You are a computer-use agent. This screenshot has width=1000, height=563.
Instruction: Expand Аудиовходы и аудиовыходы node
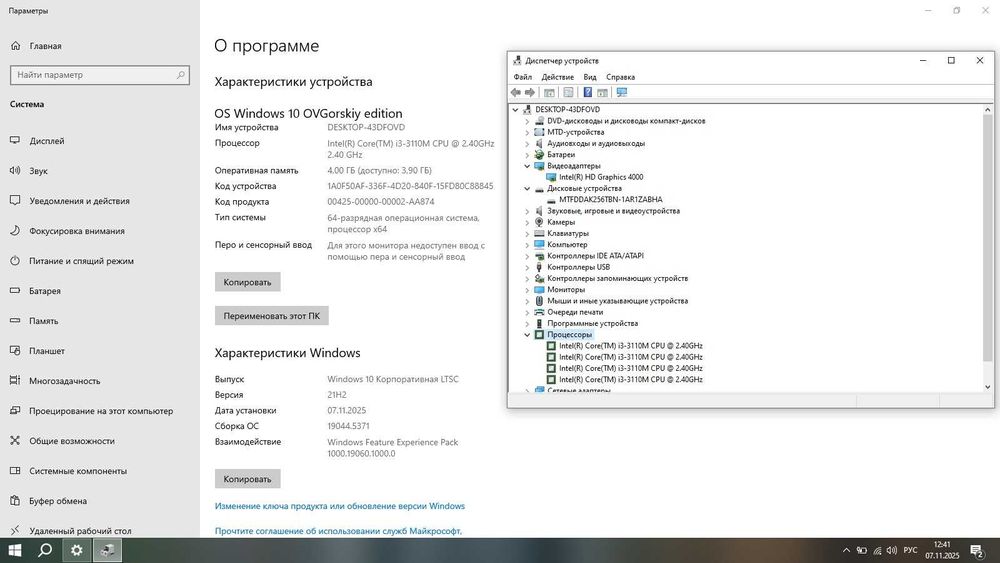pyautogui.click(x=527, y=143)
